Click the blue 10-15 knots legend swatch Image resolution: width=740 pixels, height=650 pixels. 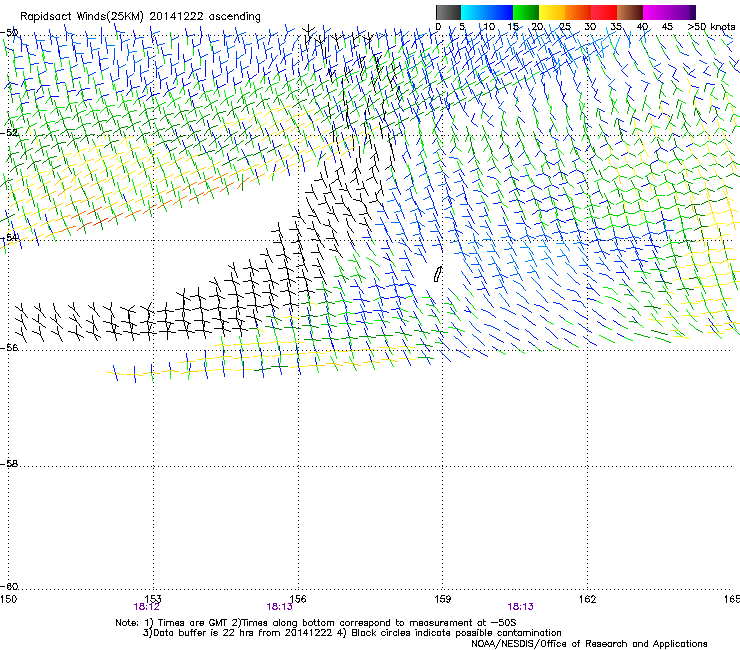pos(500,12)
